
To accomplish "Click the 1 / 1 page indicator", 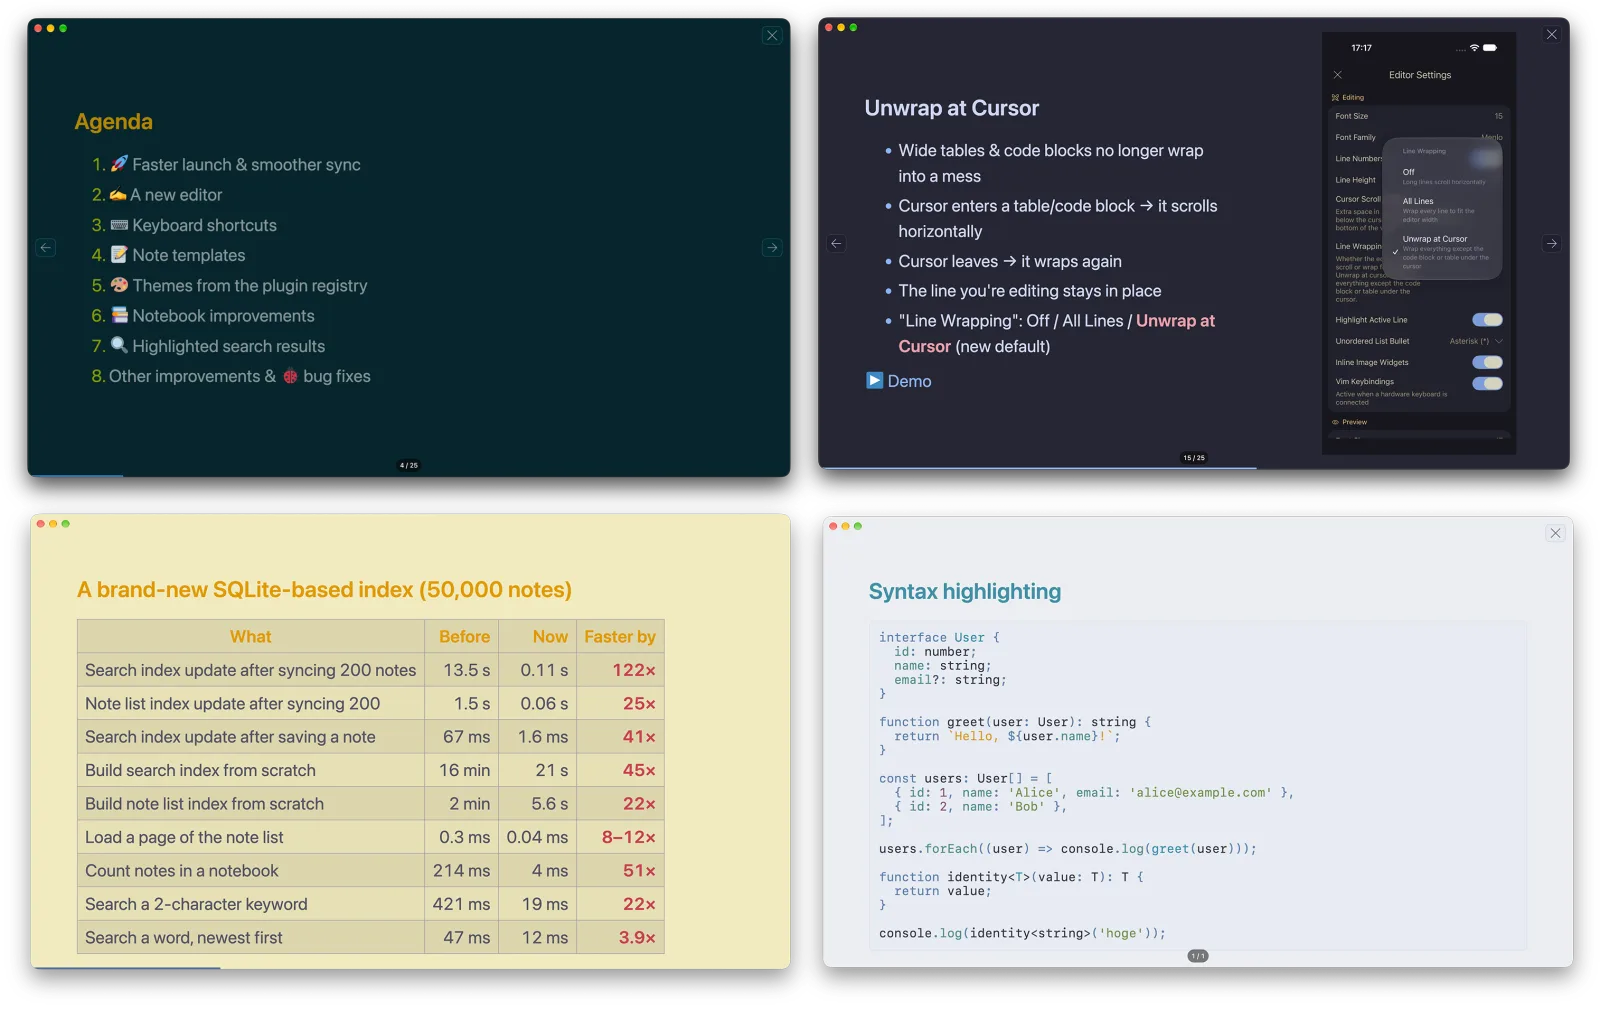I will point(1198,956).
